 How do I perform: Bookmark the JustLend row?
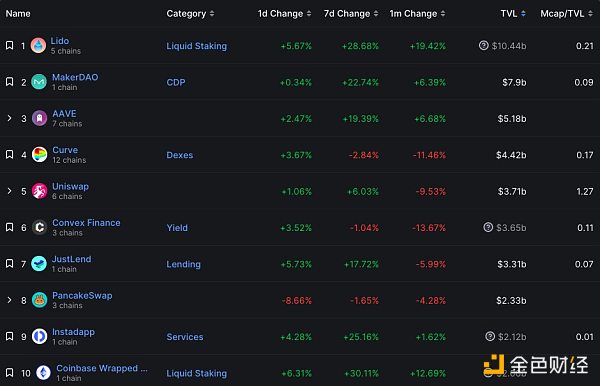(10, 264)
